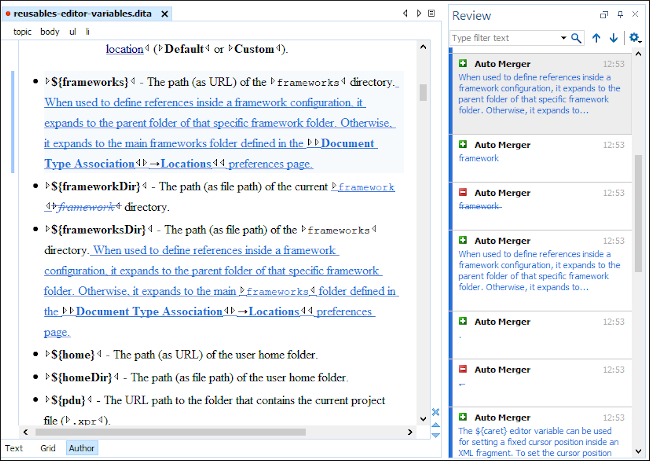650x461 pixels.
Task: Select reusables-editor-variables.dita tab
Action: (88, 14)
